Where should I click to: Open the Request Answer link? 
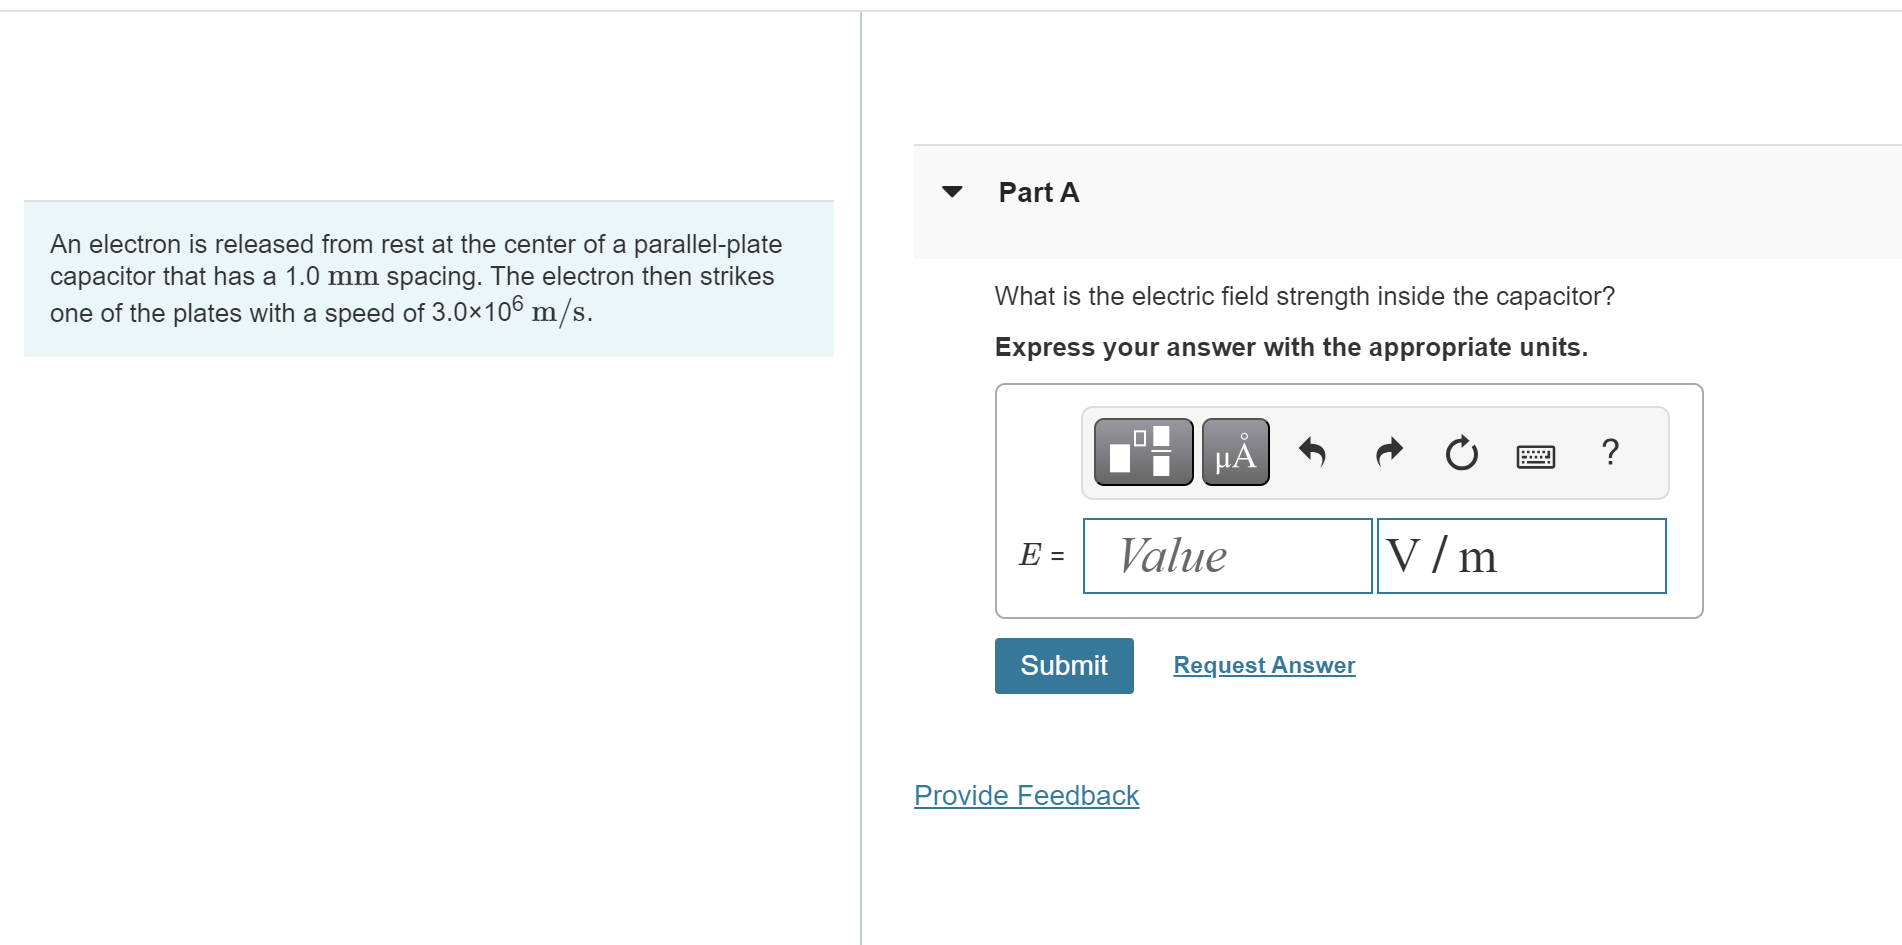1263,665
